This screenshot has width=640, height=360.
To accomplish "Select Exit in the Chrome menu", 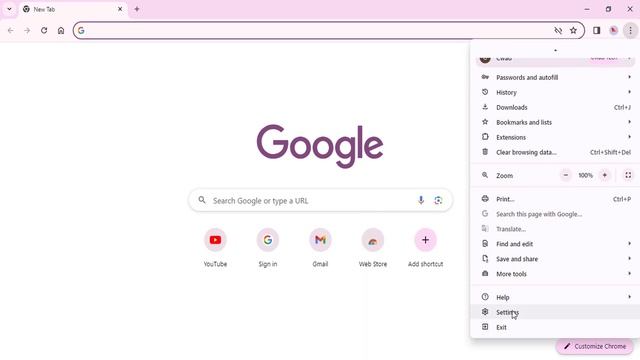I will click(555, 327).
